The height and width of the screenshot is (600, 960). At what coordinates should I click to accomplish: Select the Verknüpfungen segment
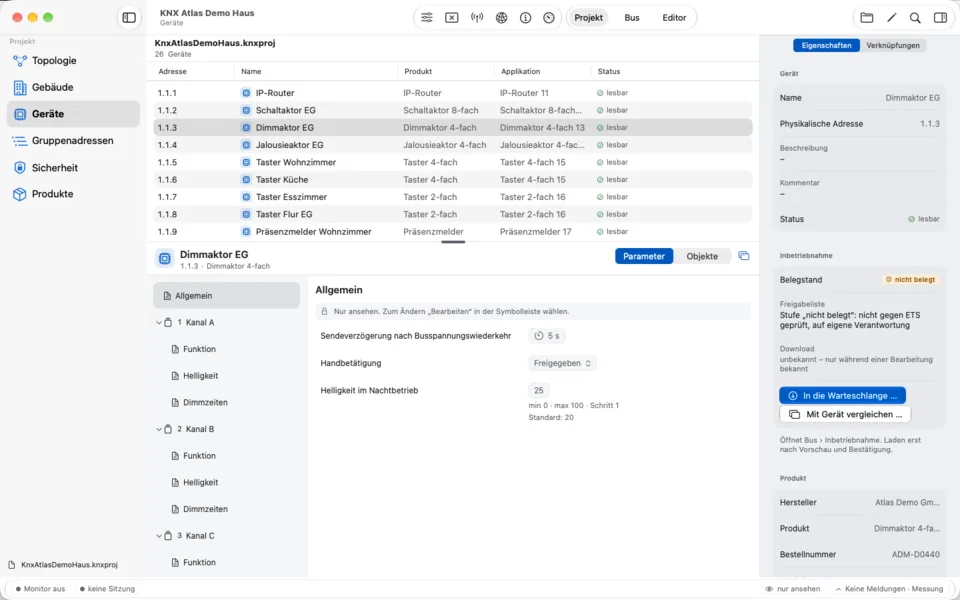point(893,45)
